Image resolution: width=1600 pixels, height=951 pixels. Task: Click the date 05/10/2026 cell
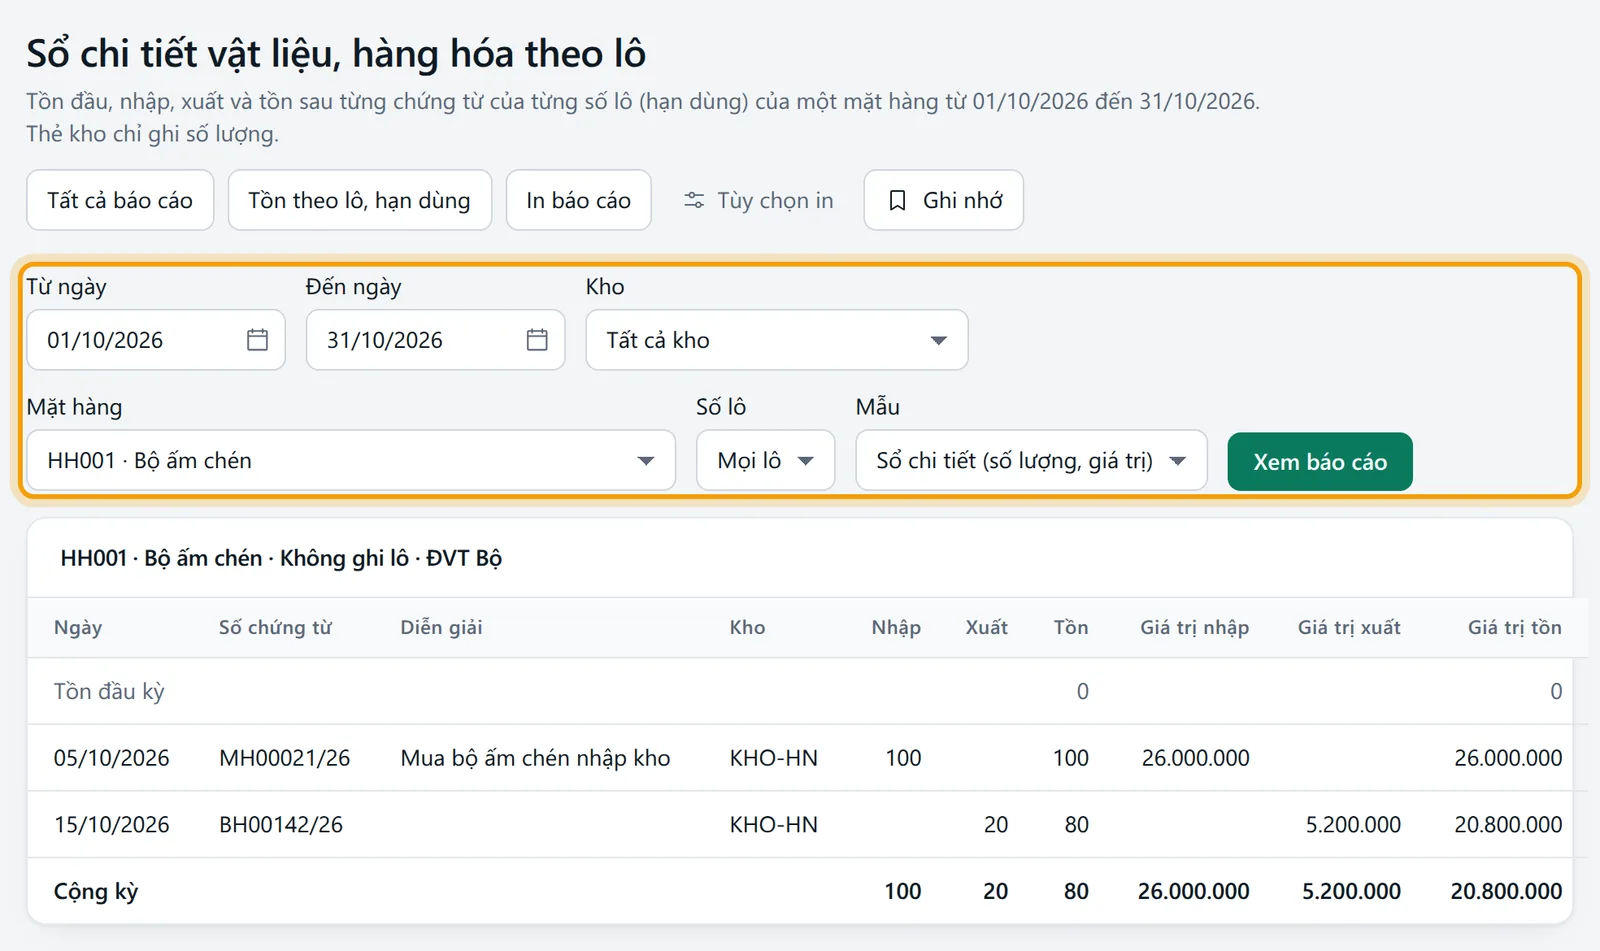click(x=112, y=758)
